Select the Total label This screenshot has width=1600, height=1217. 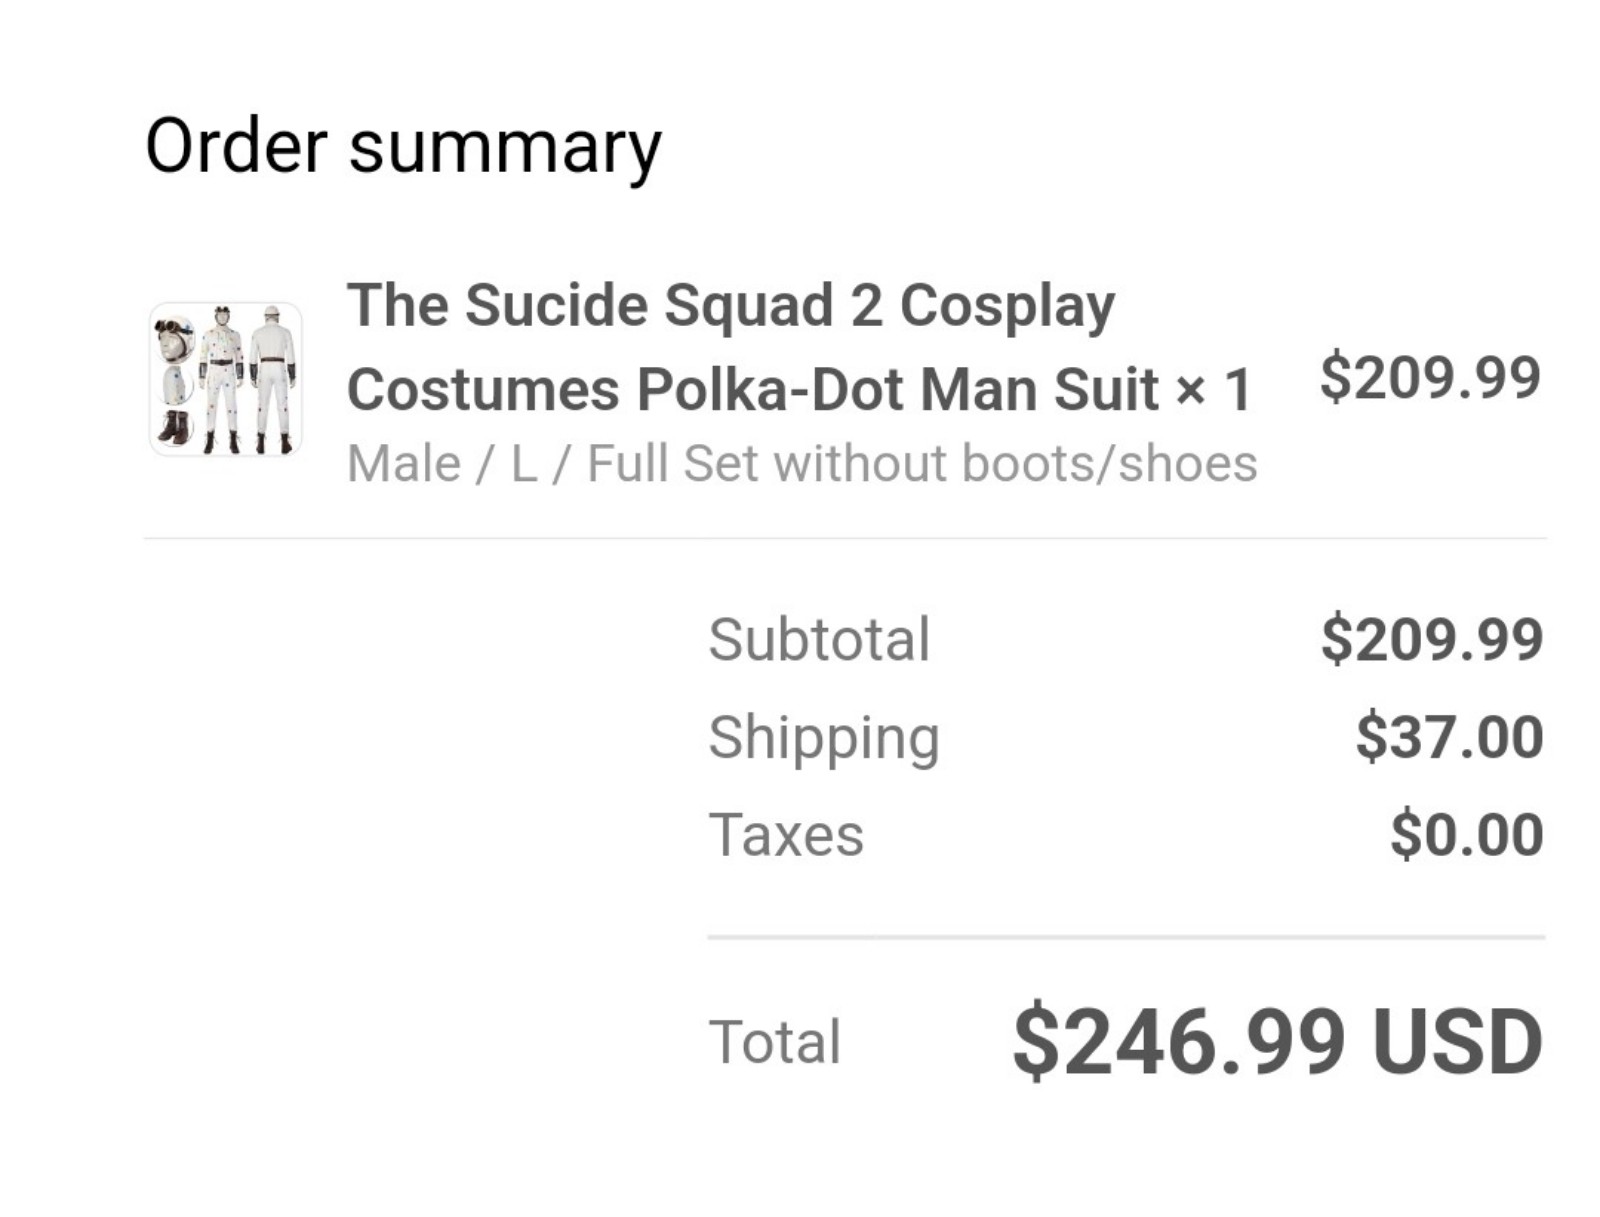point(774,1042)
